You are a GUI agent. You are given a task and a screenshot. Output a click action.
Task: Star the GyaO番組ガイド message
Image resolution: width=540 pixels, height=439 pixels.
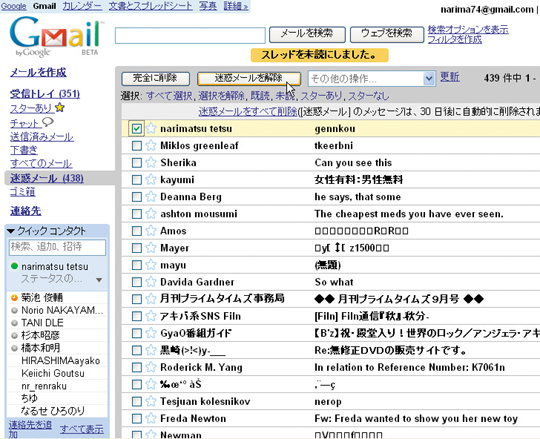(151, 333)
